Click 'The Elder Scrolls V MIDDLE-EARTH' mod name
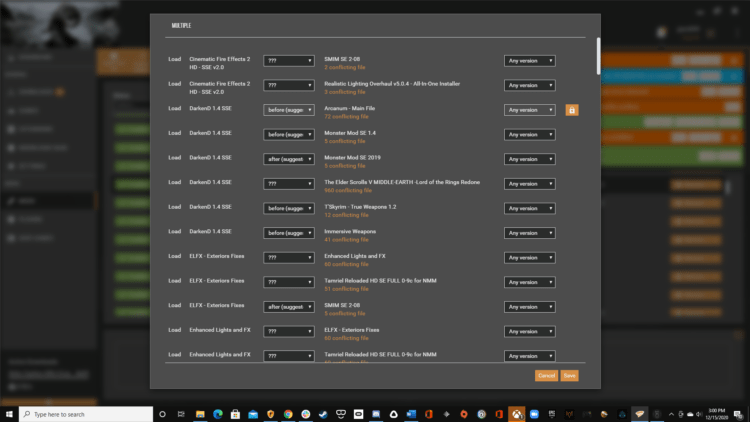750x422 pixels. tap(402, 182)
